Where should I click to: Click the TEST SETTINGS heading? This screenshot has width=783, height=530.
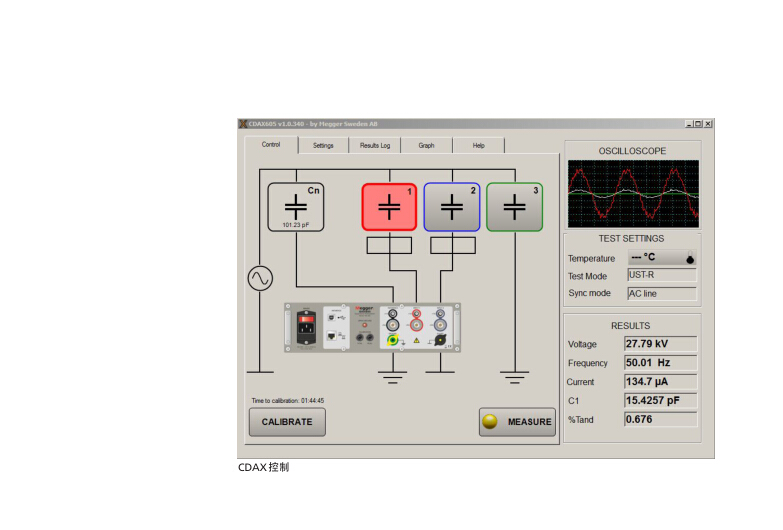pyautogui.click(x=631, y=239)
